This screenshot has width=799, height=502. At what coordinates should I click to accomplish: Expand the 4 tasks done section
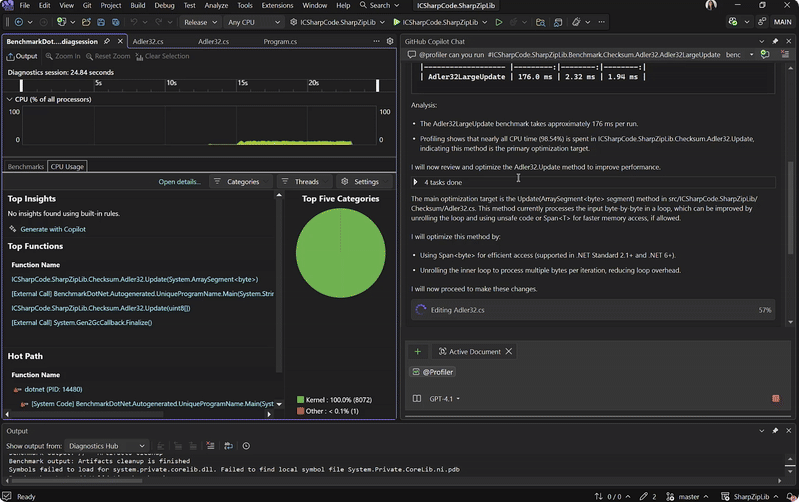point(416,182)
